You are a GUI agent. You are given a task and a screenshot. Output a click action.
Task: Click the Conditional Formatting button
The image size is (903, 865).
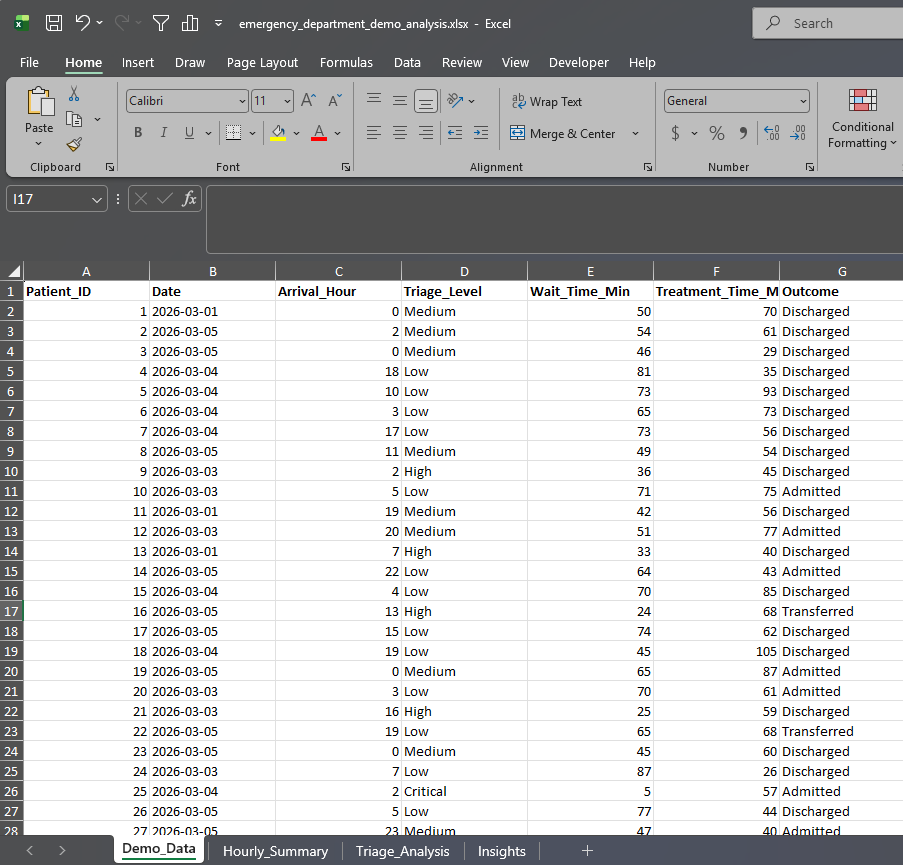coord(862,120)
